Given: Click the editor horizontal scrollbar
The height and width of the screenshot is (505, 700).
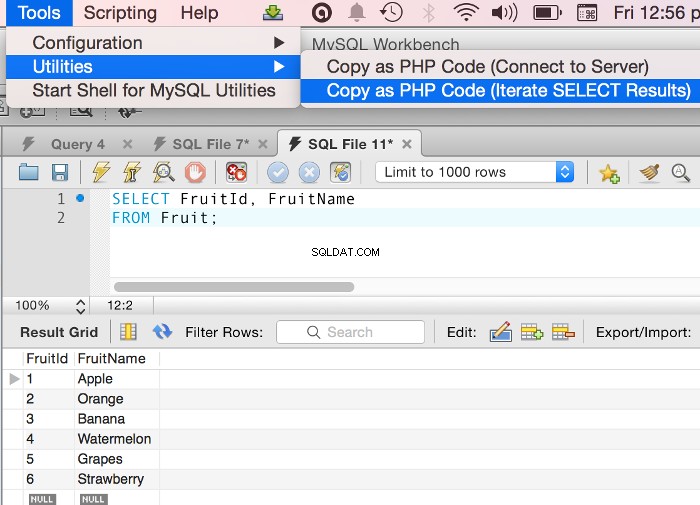Looking at the screenshot, I should (x=234, y=287).
